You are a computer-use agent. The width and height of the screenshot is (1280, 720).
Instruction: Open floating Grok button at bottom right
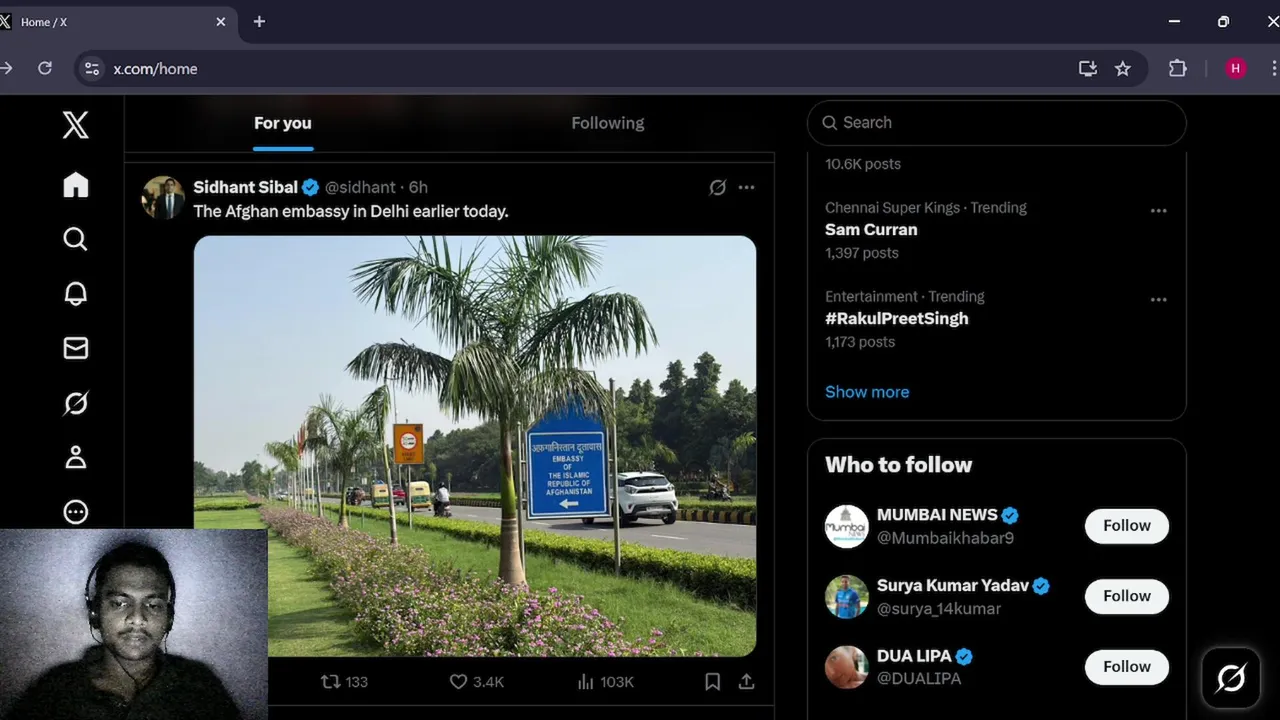1231,678
